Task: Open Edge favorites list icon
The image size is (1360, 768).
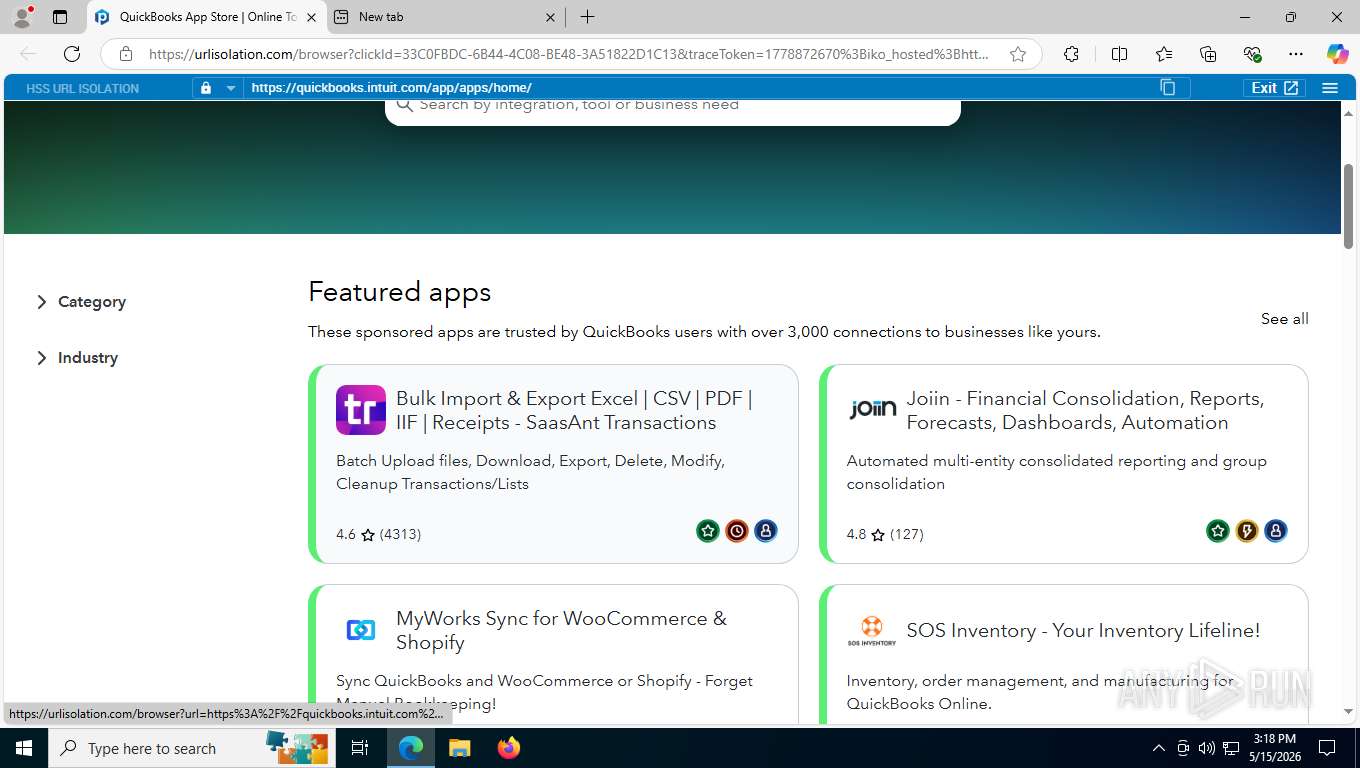Action: pyautogui.click(x=1164, y=54)
